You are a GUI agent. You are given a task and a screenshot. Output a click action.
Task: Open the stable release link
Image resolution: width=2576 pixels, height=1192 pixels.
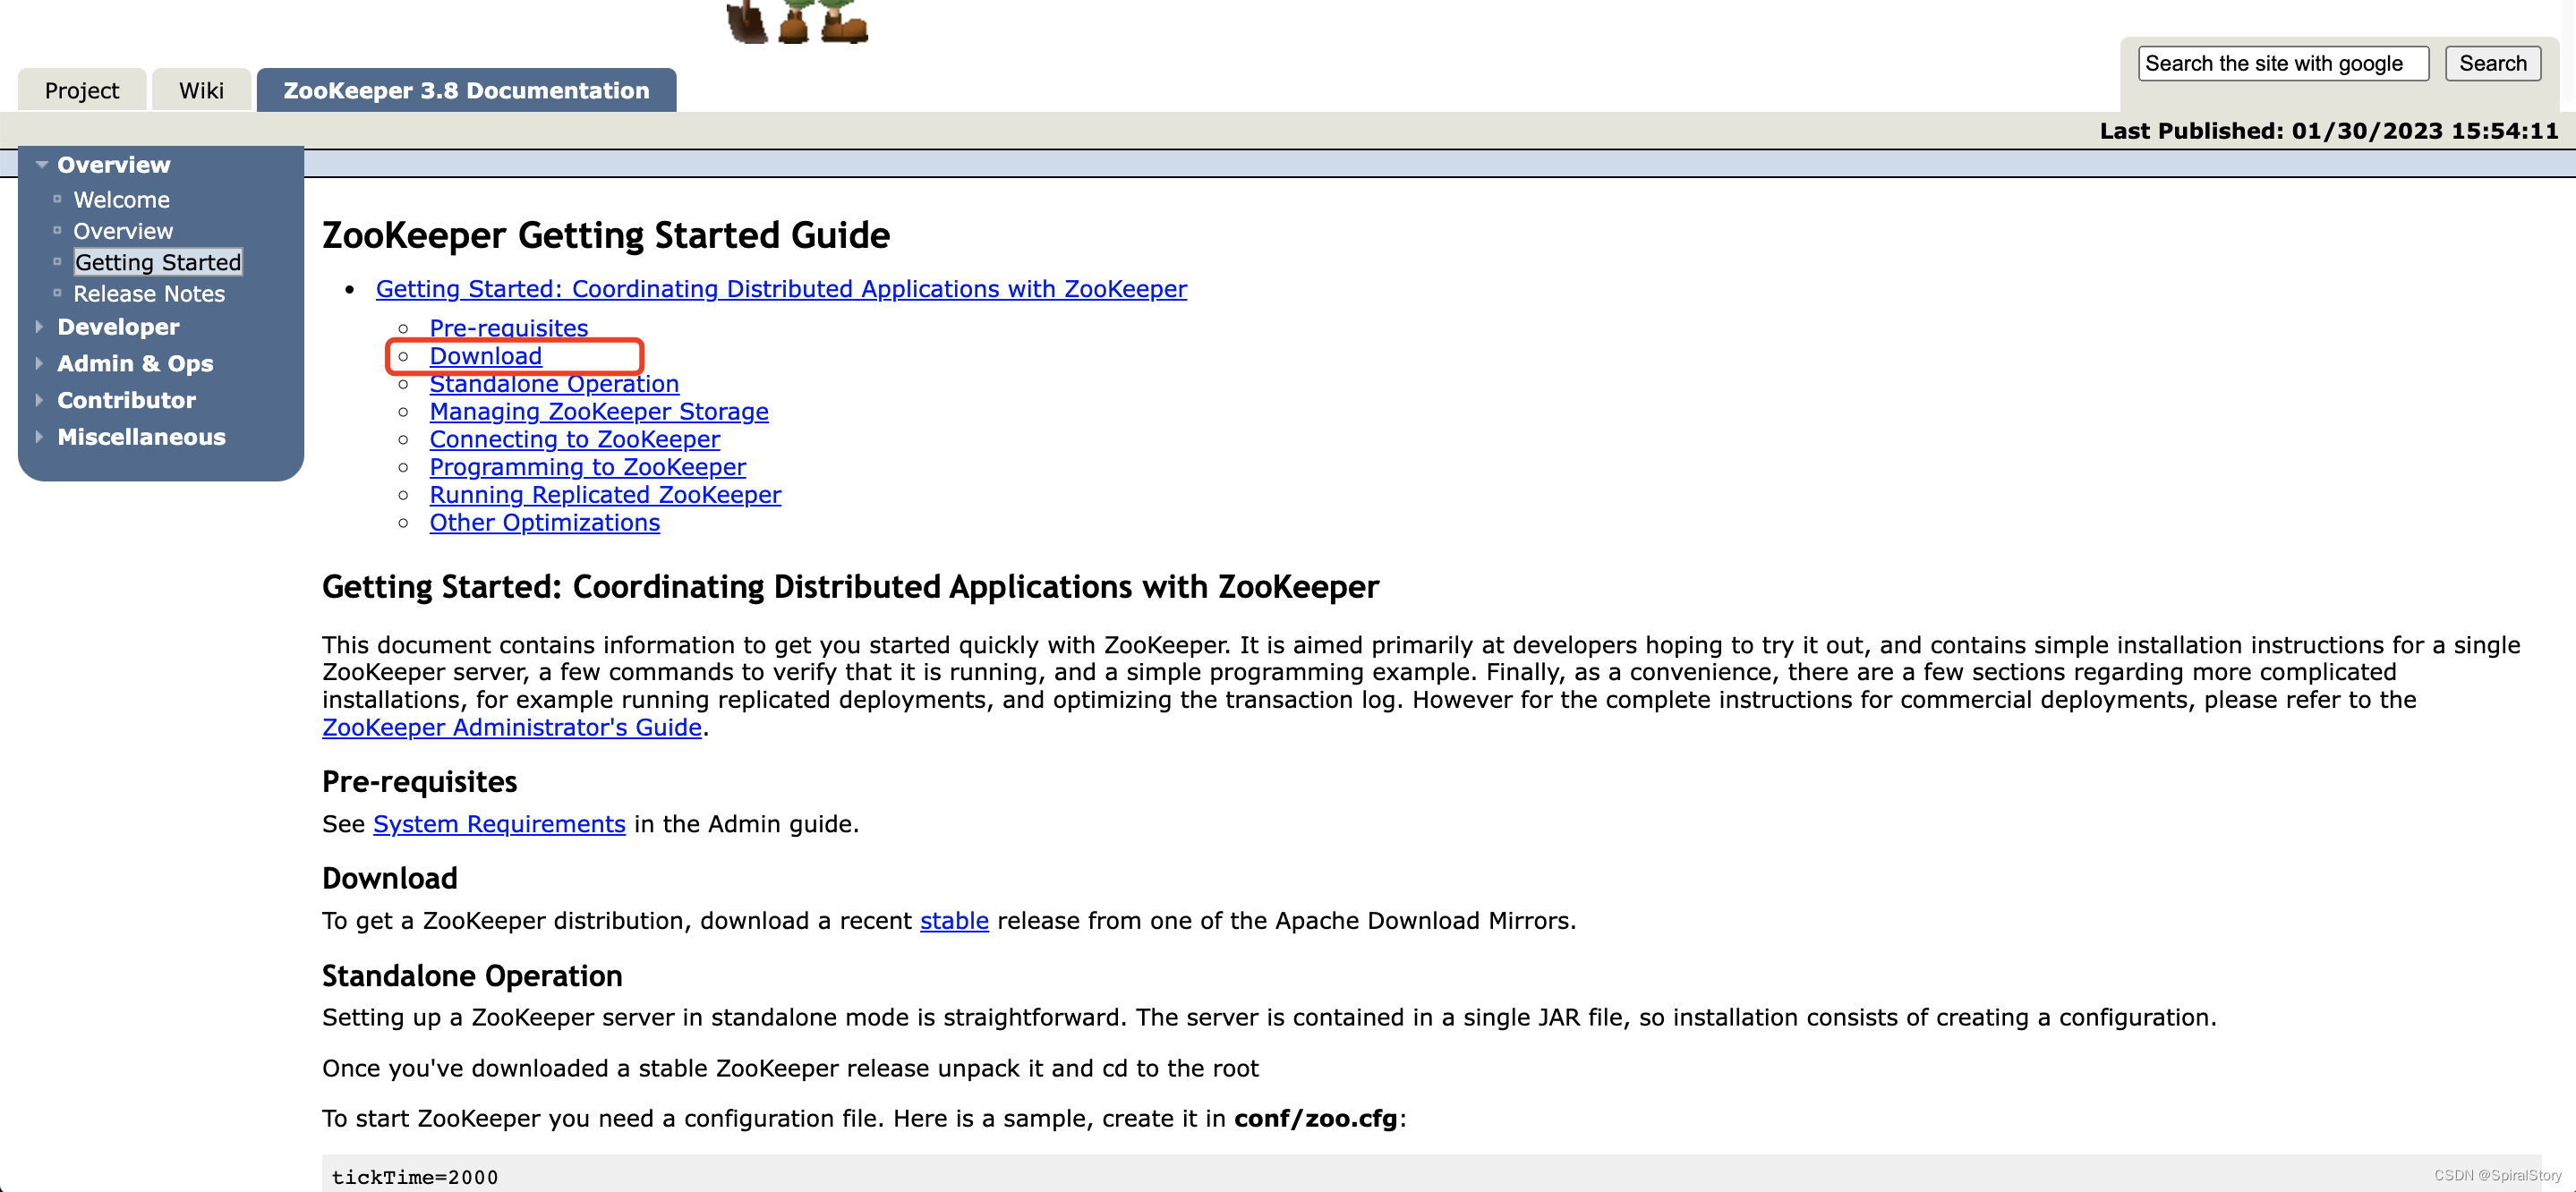[954, 921]
